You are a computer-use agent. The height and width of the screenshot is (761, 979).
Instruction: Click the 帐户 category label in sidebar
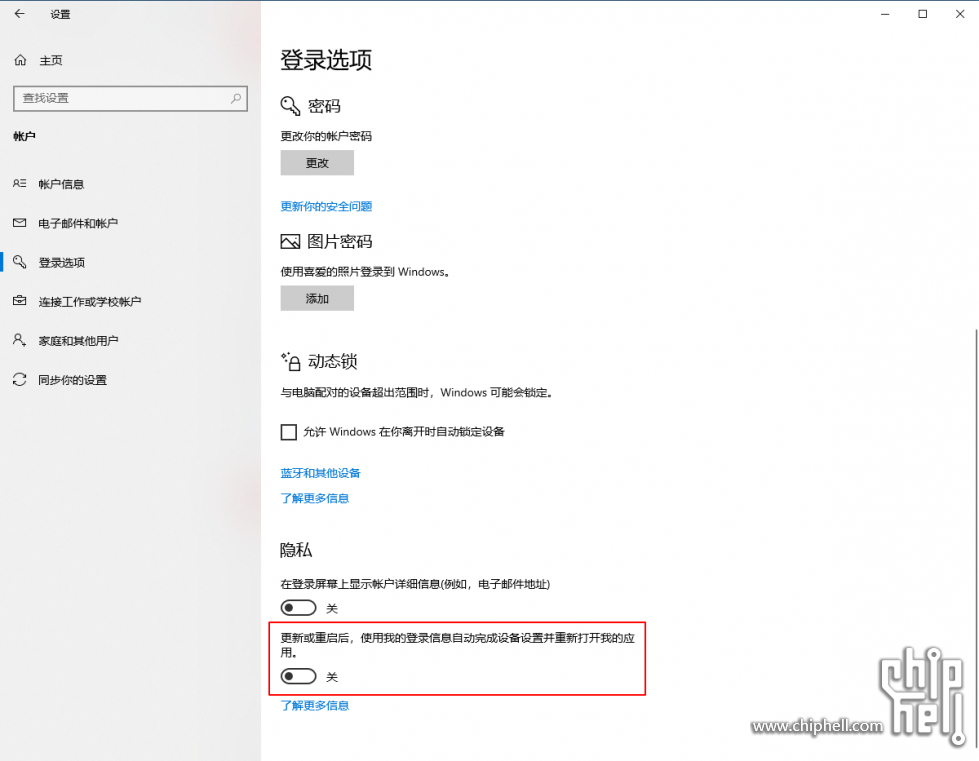click(x=24, y=136)
